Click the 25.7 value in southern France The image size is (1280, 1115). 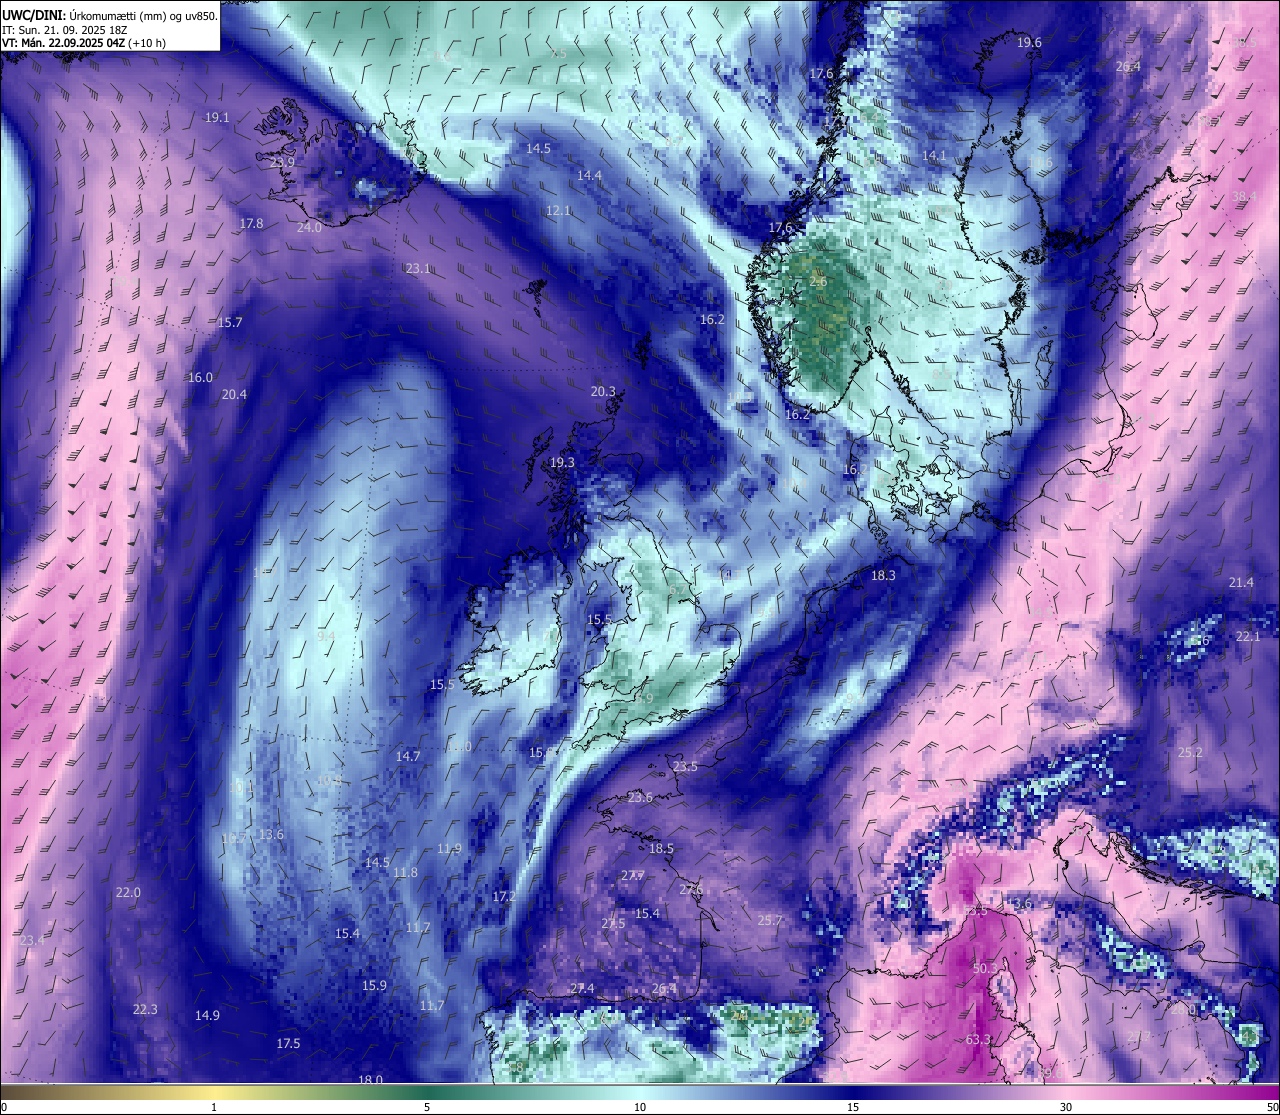pyautogui.click(x=770, y=920)
